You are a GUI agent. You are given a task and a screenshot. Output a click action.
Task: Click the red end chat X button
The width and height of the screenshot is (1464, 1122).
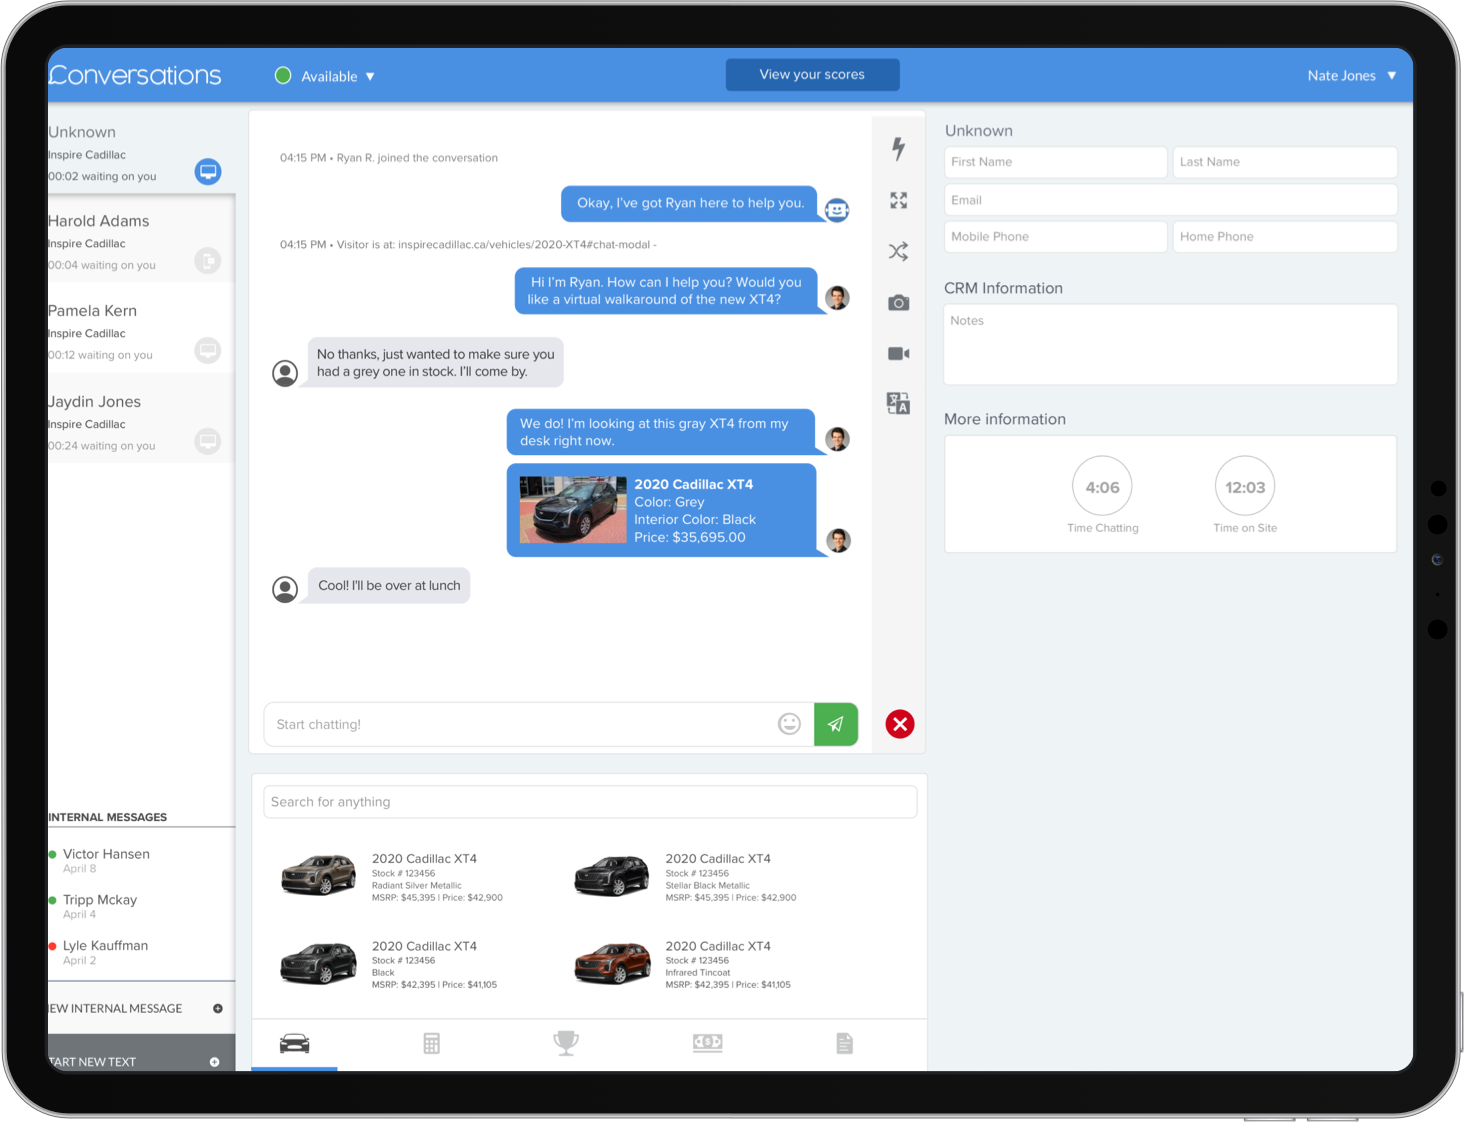pos(900,724)
